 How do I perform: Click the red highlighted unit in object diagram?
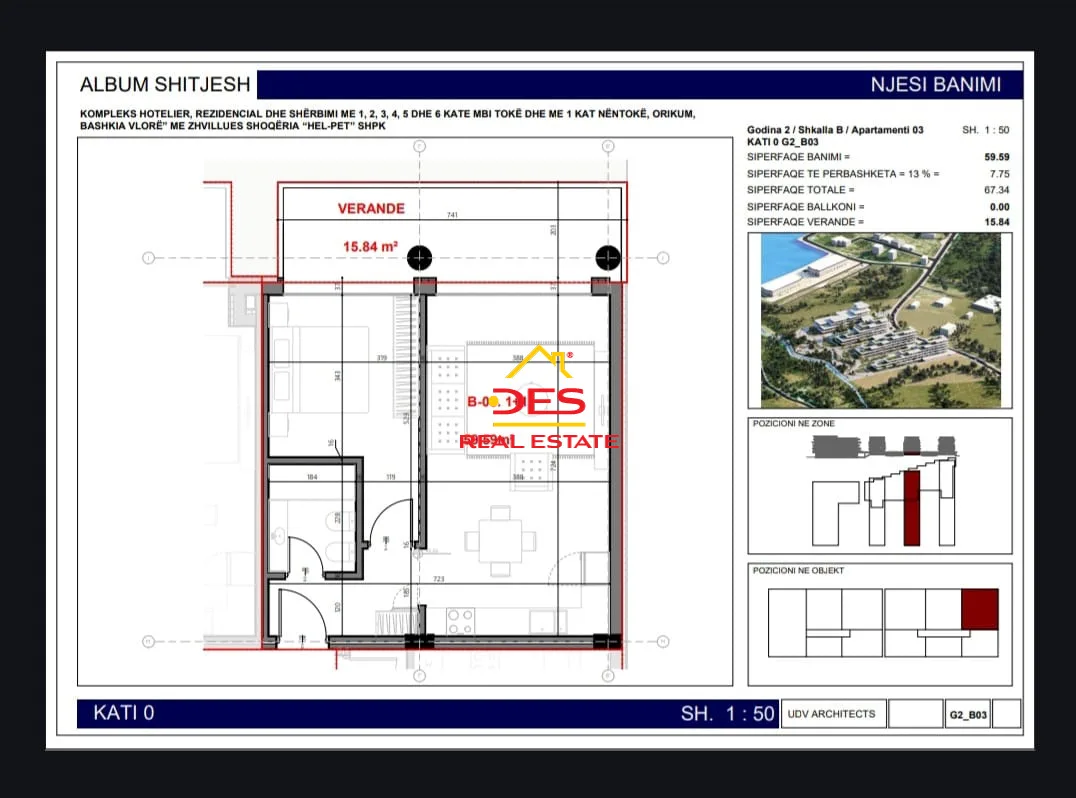point(979,609)
